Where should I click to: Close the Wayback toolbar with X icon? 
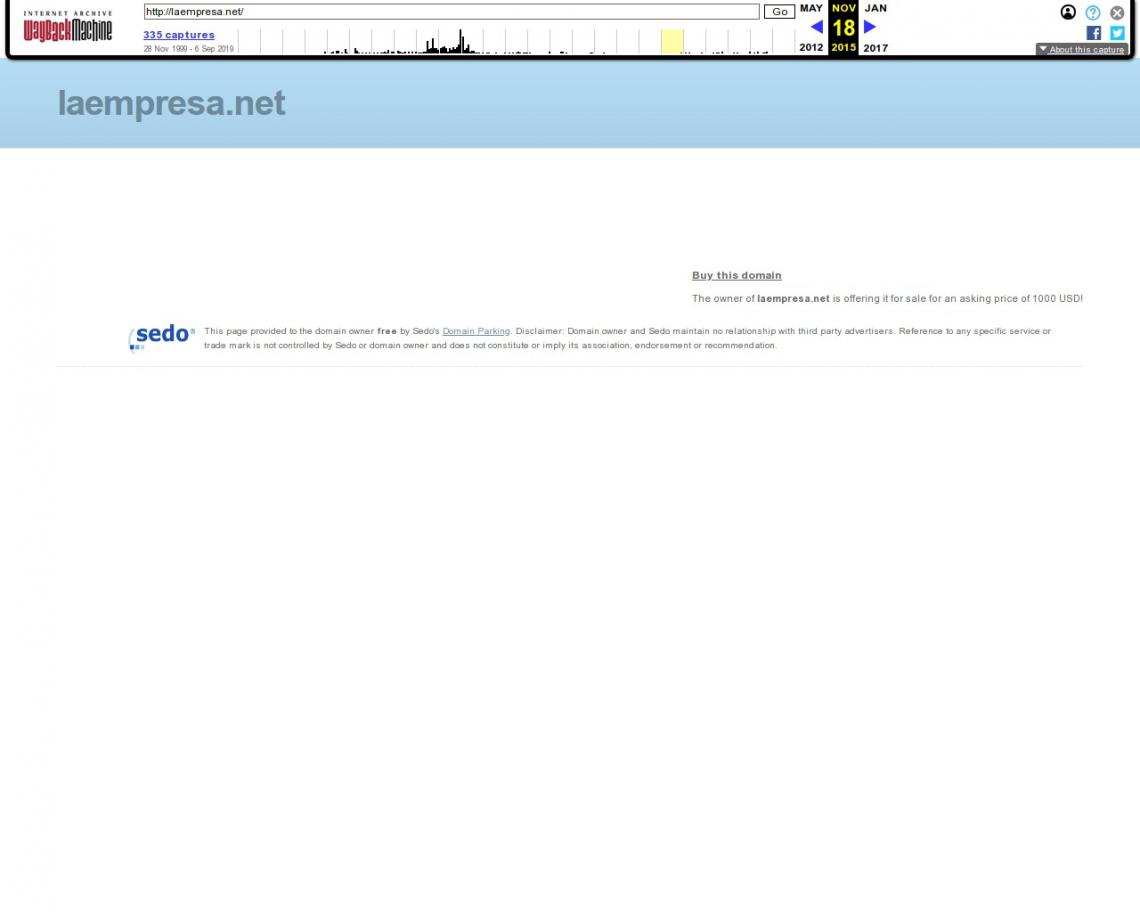[x=1117, y=12]
